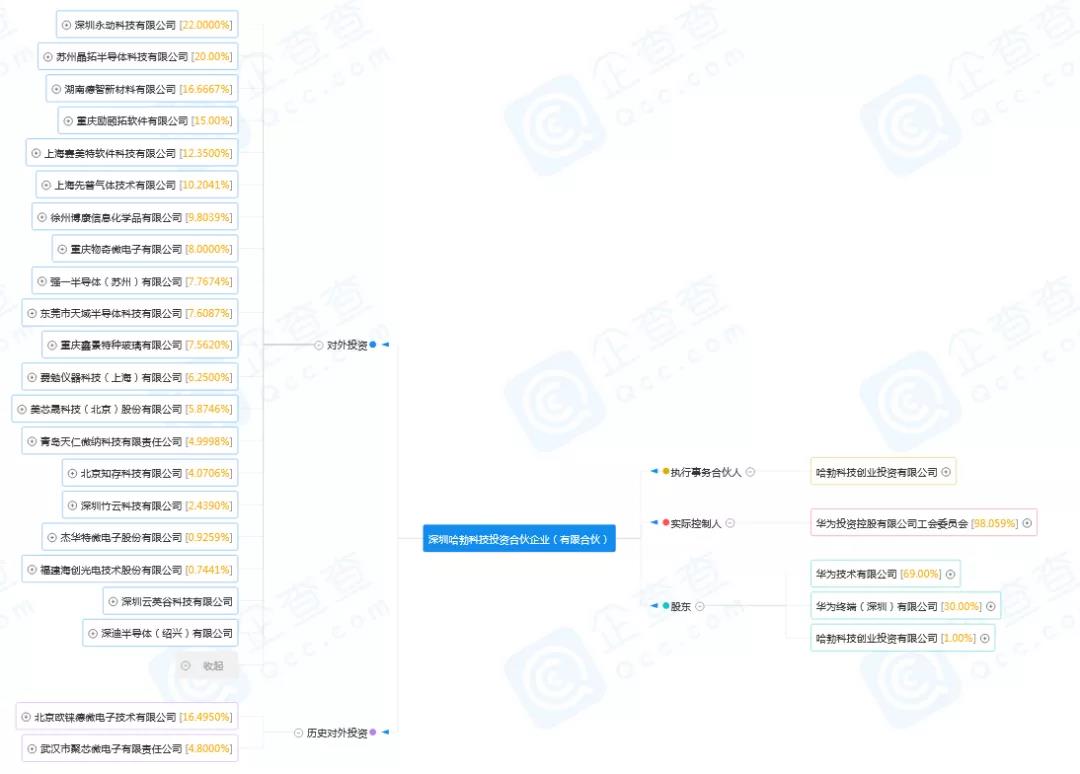Viewport: 1080px width, 774px height.
Task: Select the node 深迪半导体（绍兴）有限公司
Action: point(160,632)
